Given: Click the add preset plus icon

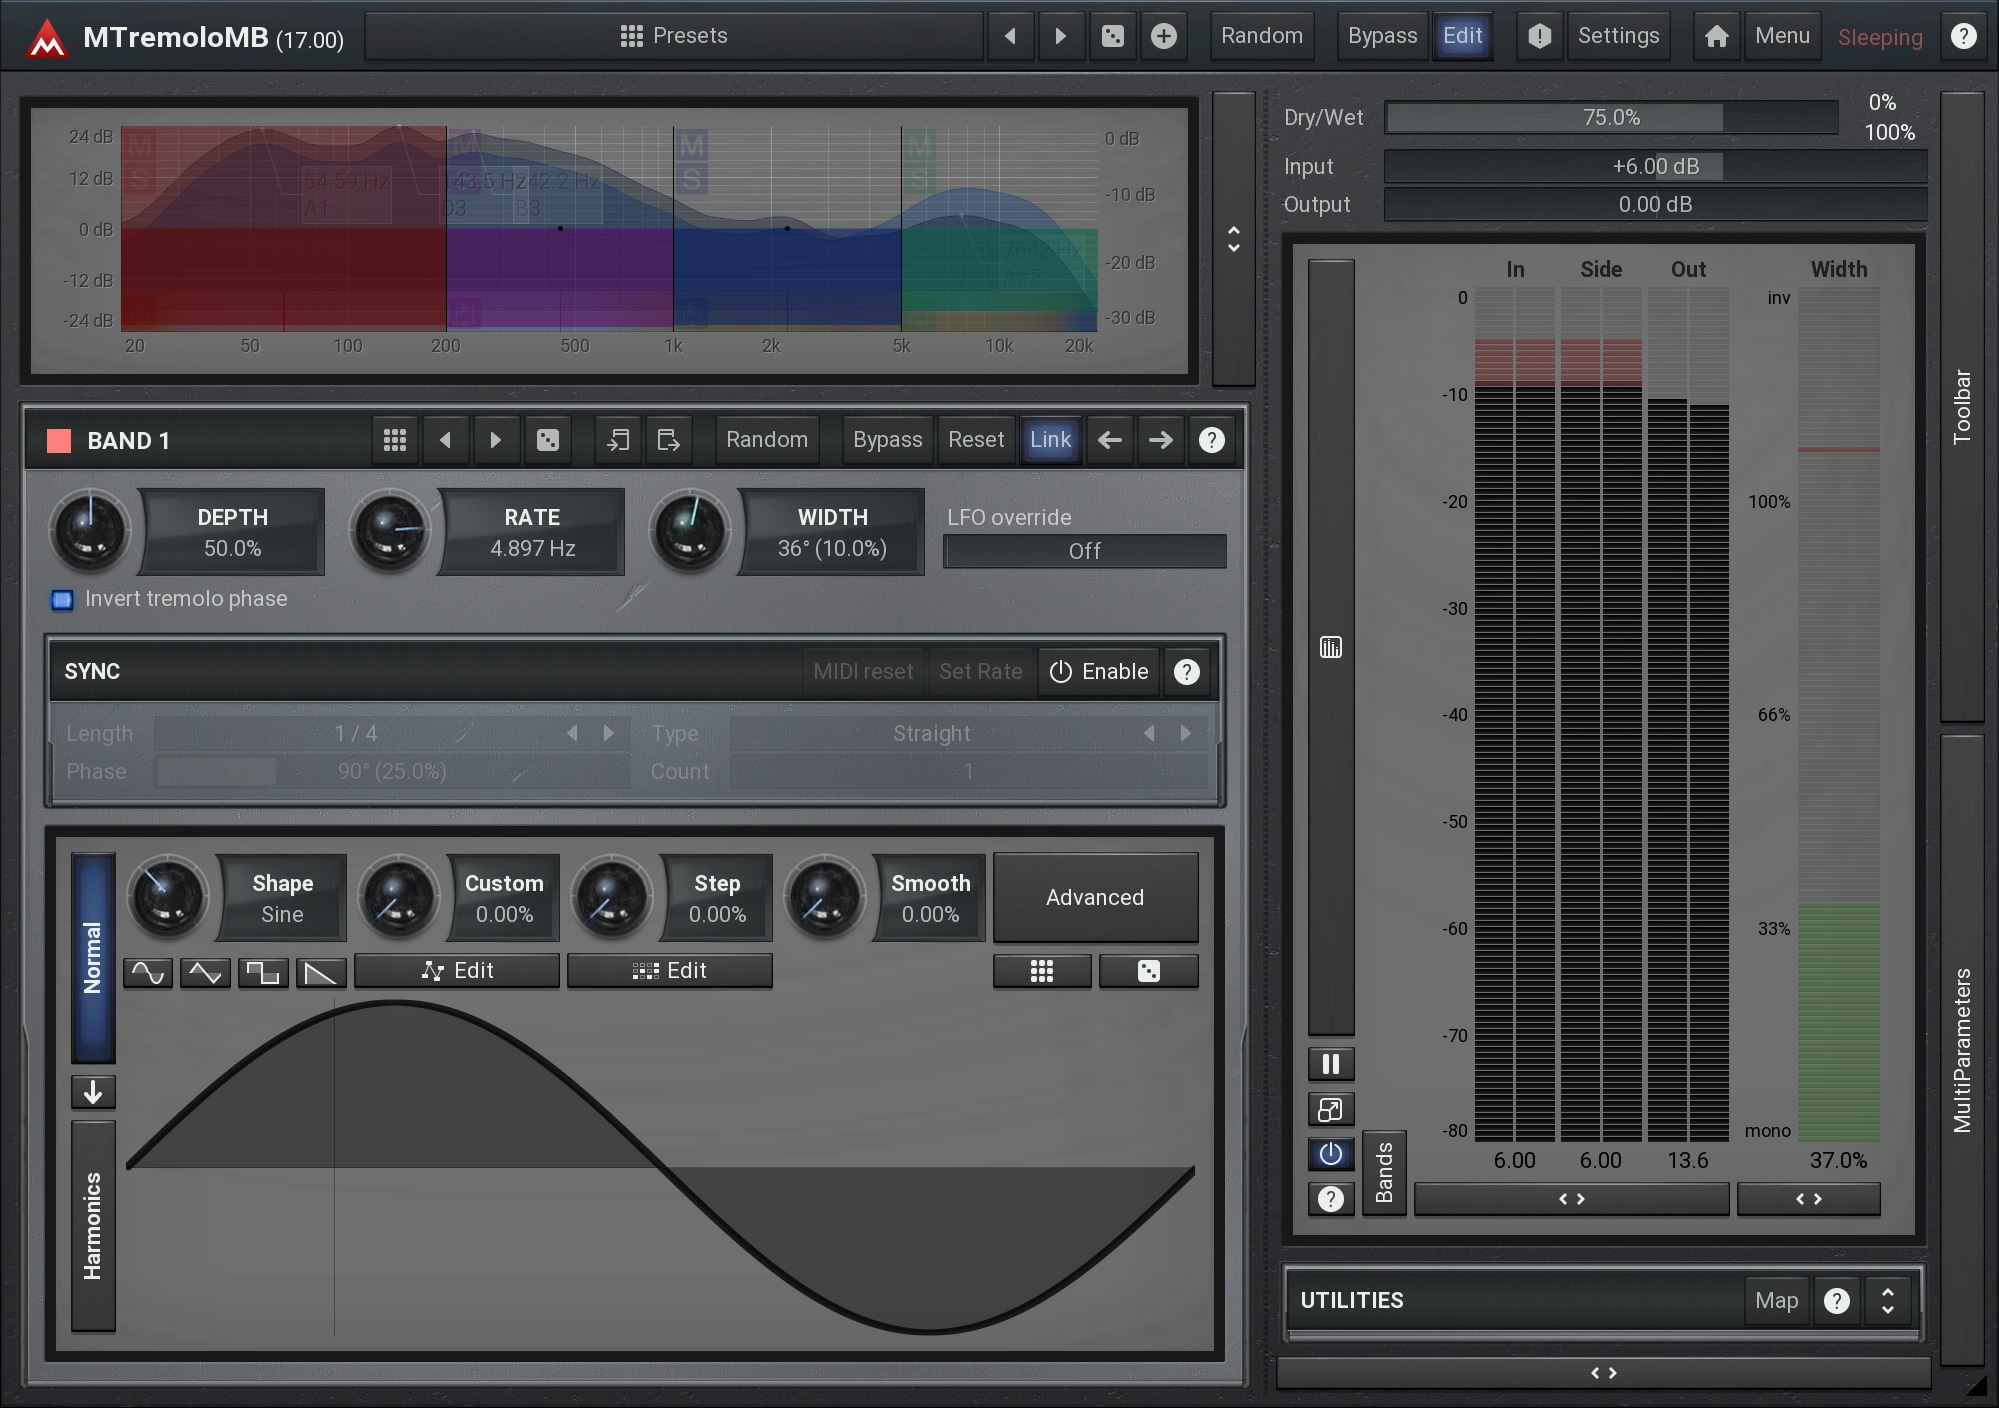Looking at the screenshot, I should coord(1163,37).
